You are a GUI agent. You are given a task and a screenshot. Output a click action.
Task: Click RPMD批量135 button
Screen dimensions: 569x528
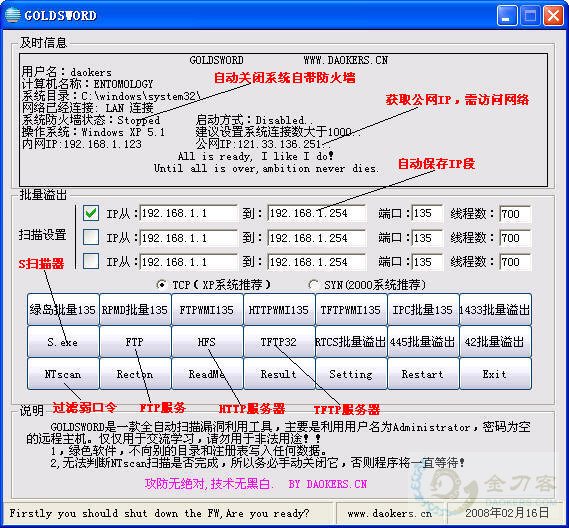135,310
